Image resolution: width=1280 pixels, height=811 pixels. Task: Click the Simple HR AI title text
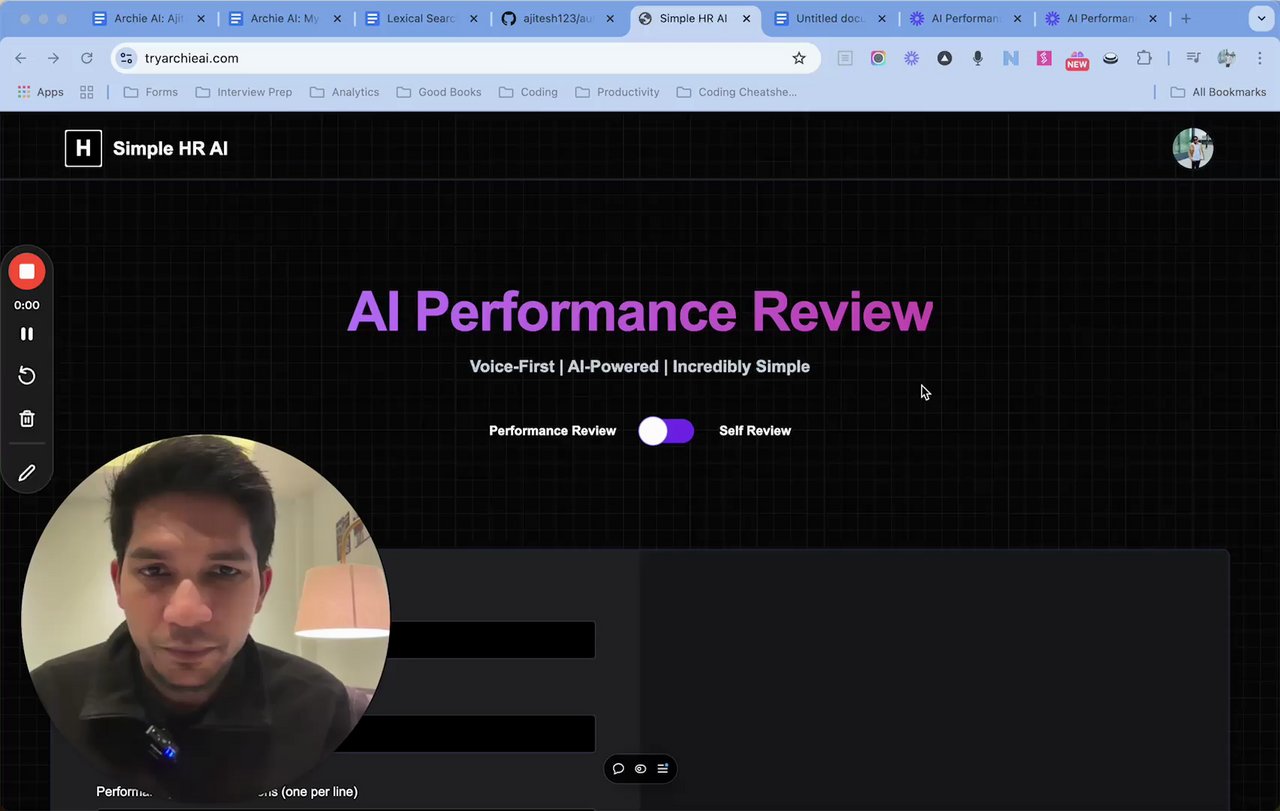pyautogui.click(x=170, y=148)
